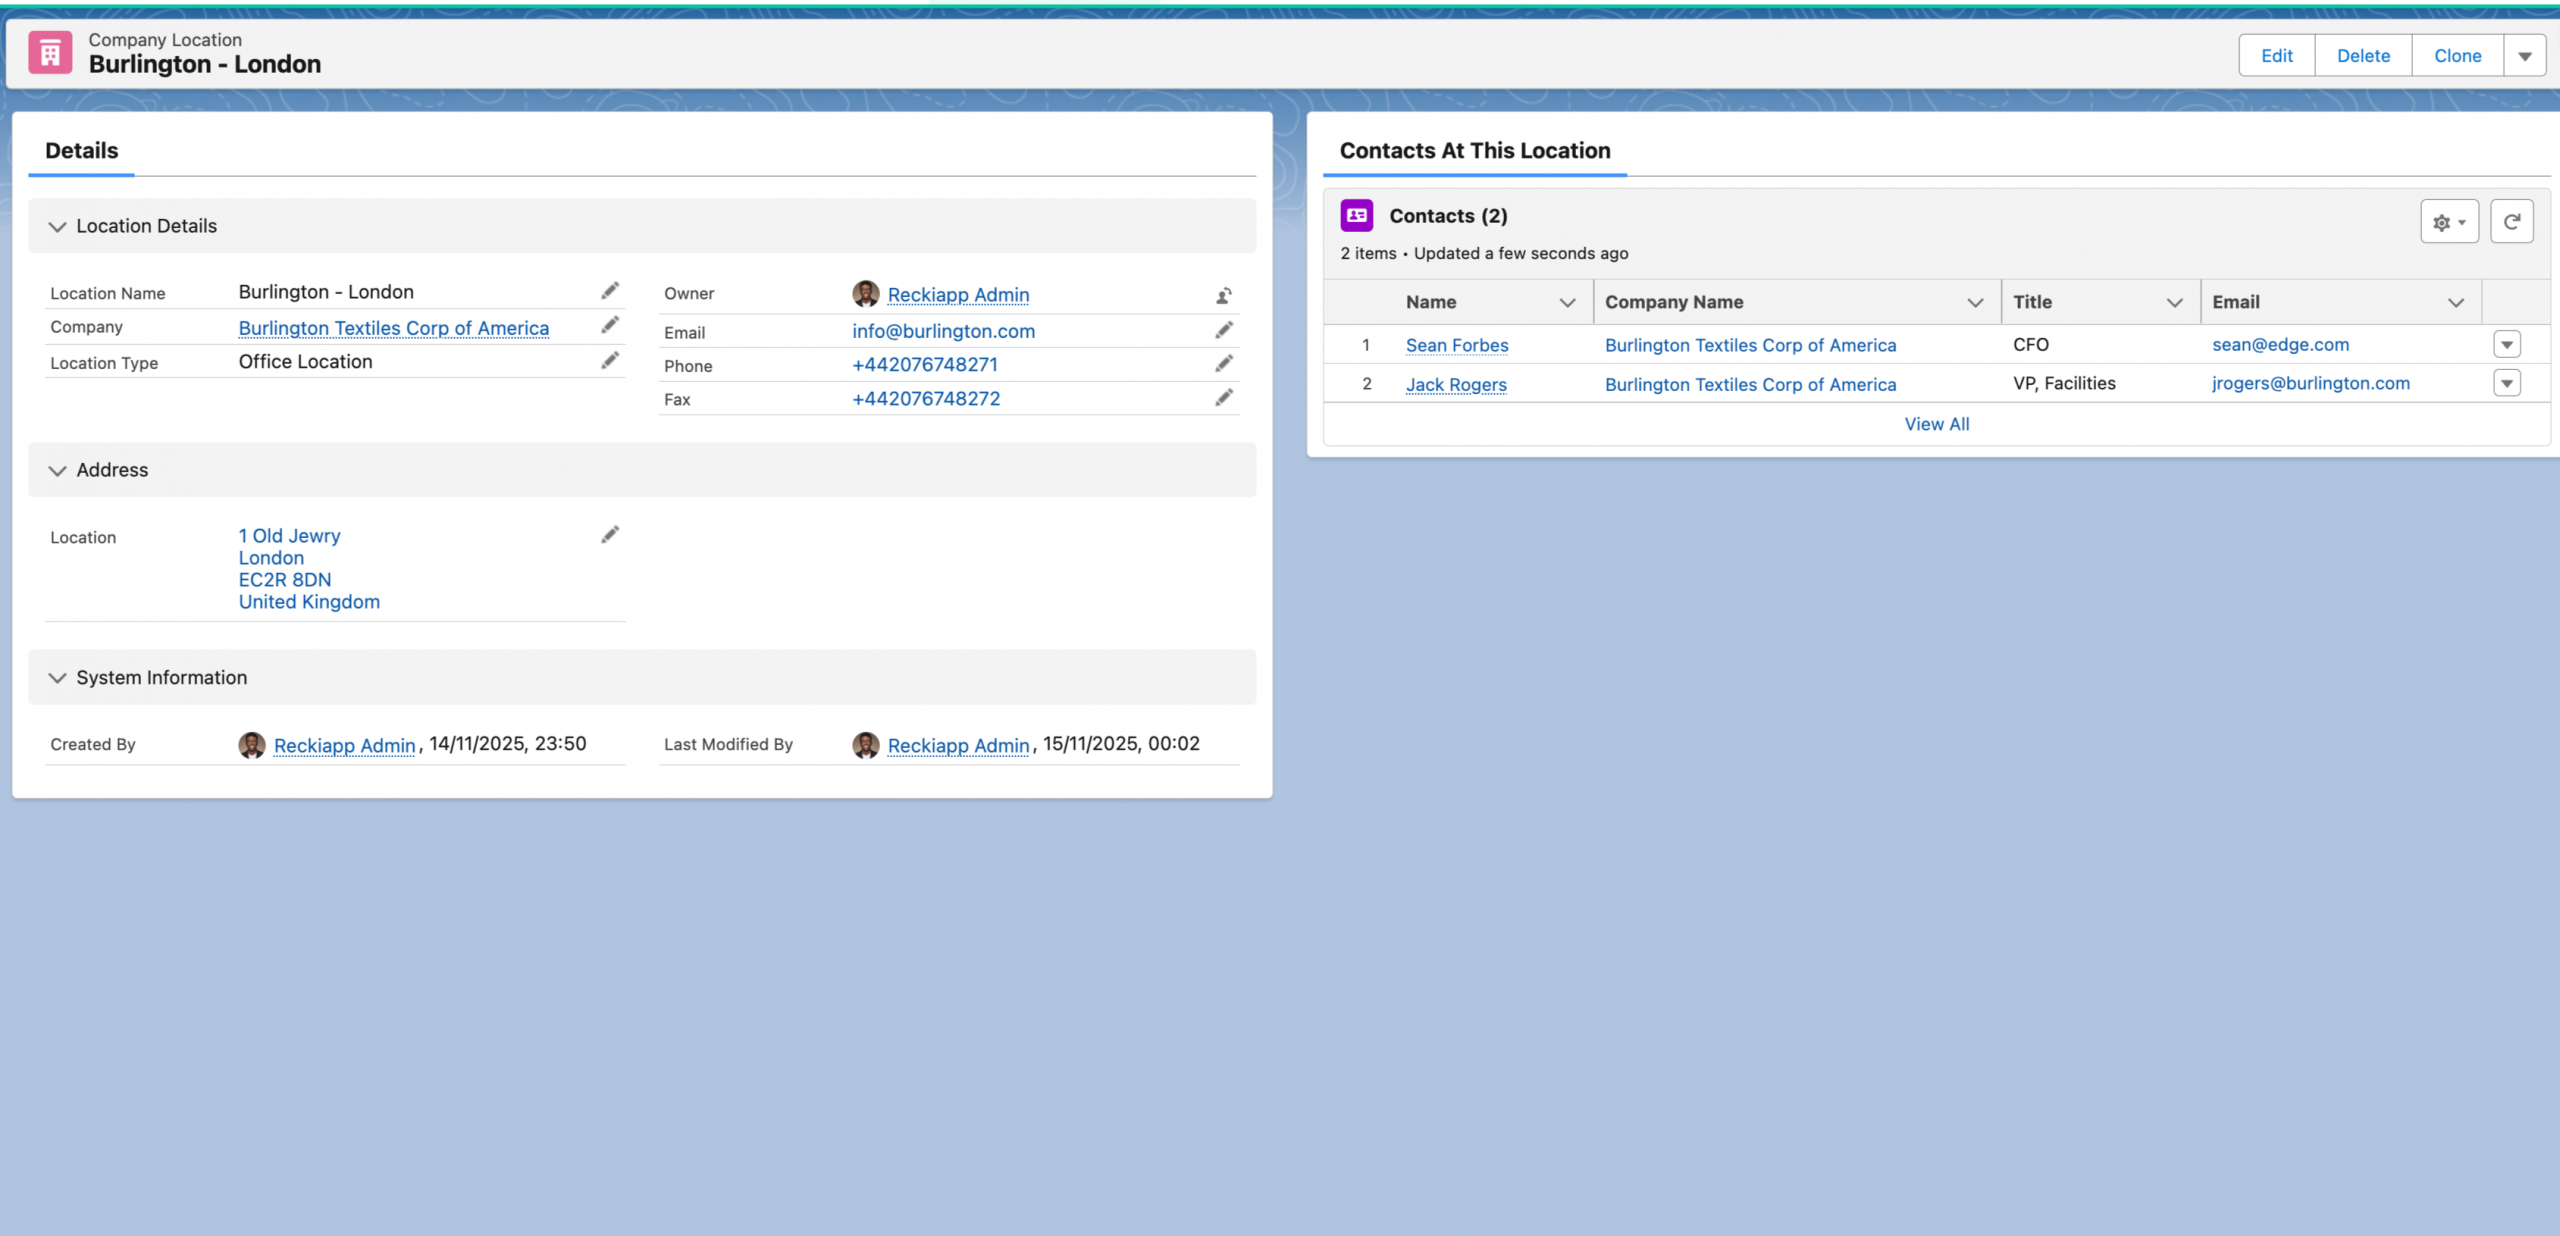Click the edit pencil for Location Name

click(610, 291)
